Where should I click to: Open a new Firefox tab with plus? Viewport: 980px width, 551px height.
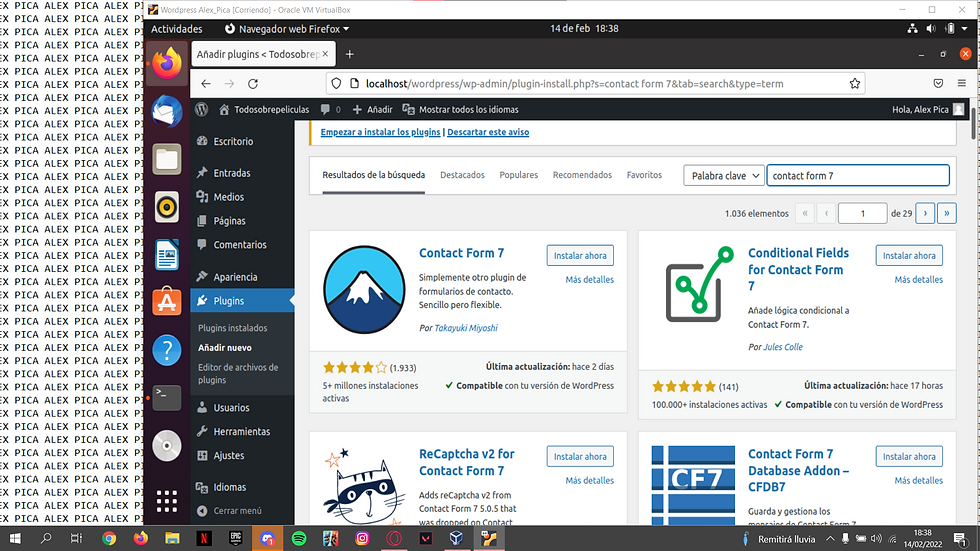[x=350, y=54]
